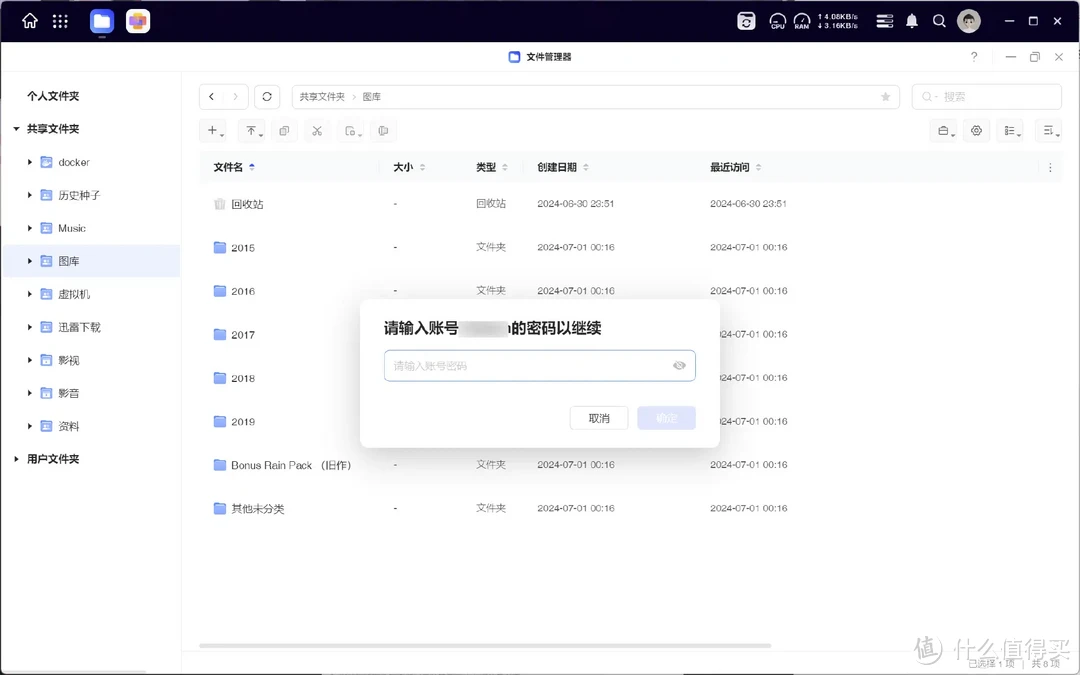The height and width of the screenshot is (675, 1080).
Task: Star the 图库 folder in the address bar
Action: coord(885,96)
